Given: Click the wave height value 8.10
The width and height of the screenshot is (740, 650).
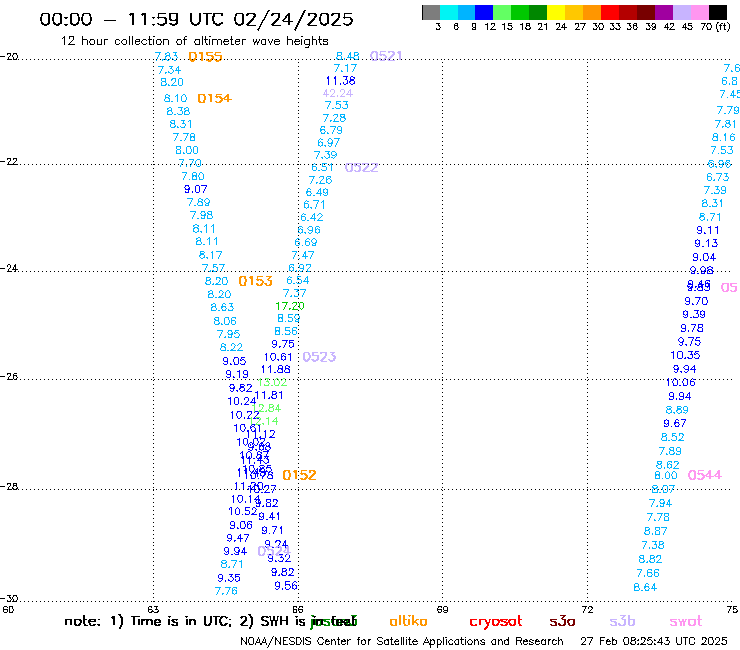Looking at the screenshot, I should pyautogui.click(x=176, y=98).
